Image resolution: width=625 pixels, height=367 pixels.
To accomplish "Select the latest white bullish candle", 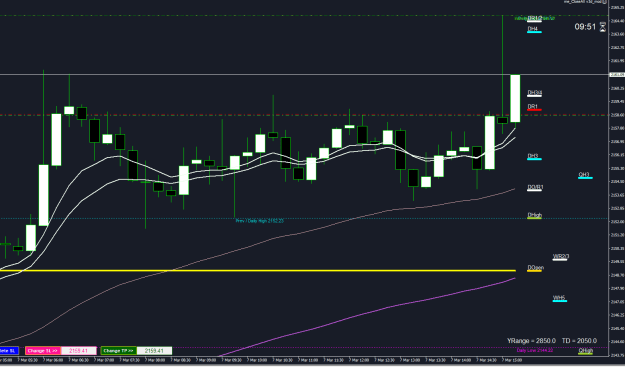I will tap(515, 98).
